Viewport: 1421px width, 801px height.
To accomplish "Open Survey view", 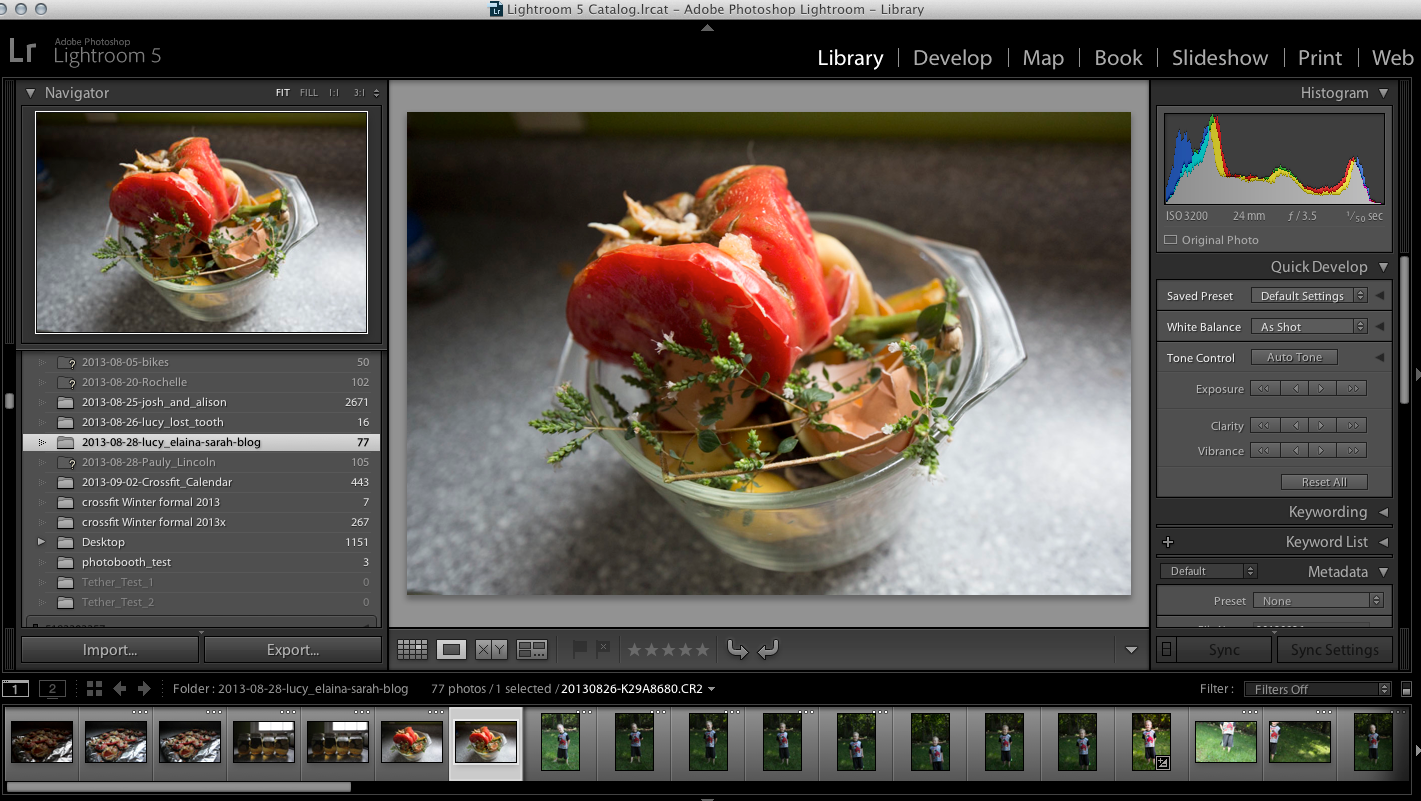I will click(x=532, y=650).
